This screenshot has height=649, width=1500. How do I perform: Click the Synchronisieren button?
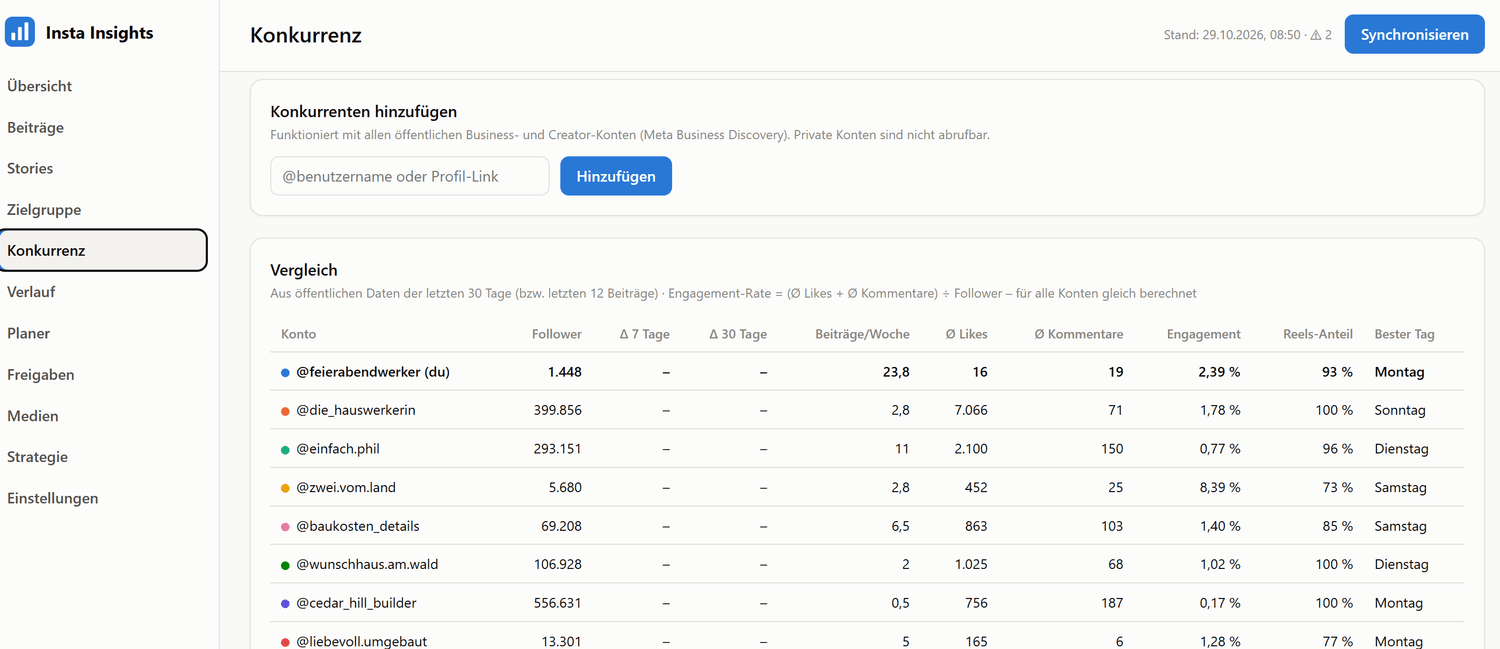[x=1414, y=34]
